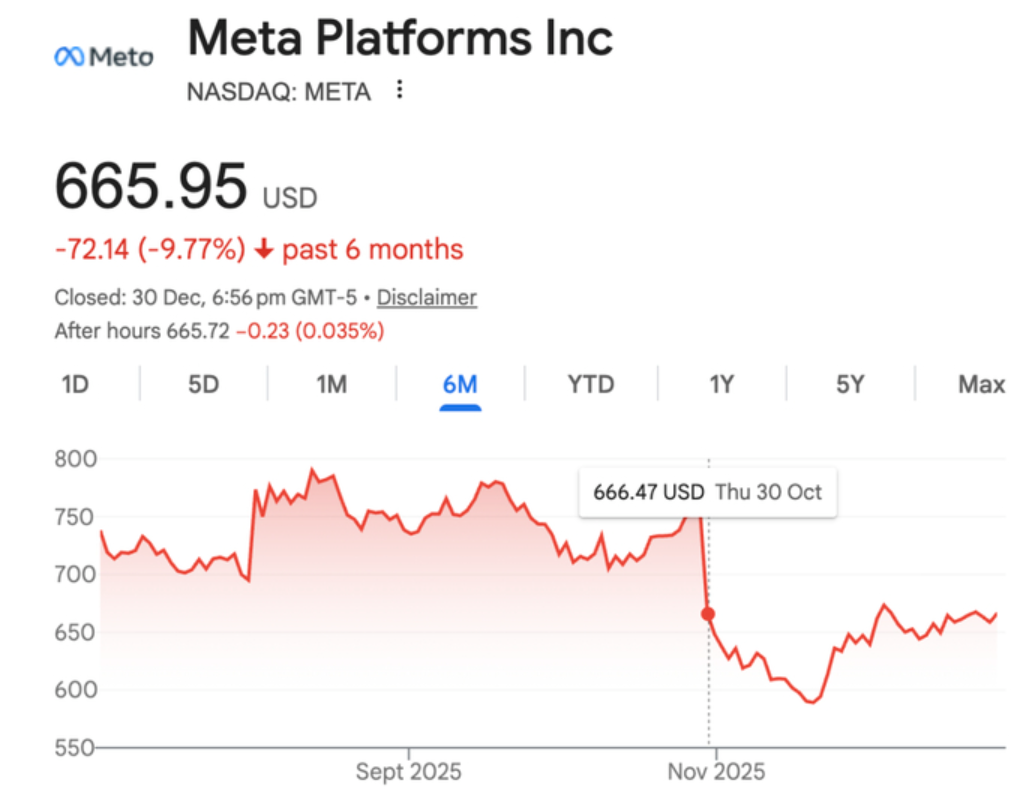This screenshot has width=1029, height=801.
Task: Open the Disclaimer link
Action: pyautogui.click(x=427, y=298)
